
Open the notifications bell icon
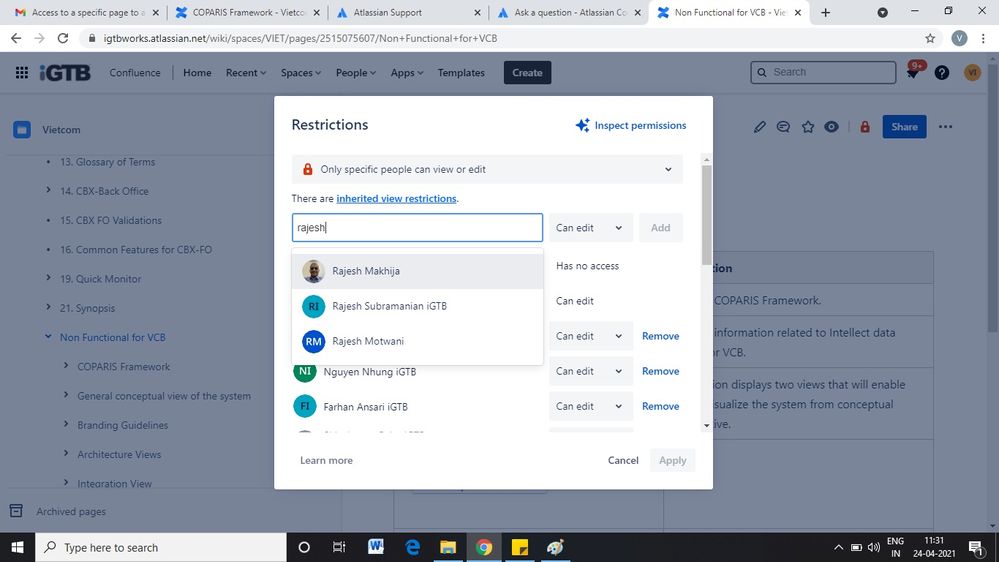pos(912,73)
